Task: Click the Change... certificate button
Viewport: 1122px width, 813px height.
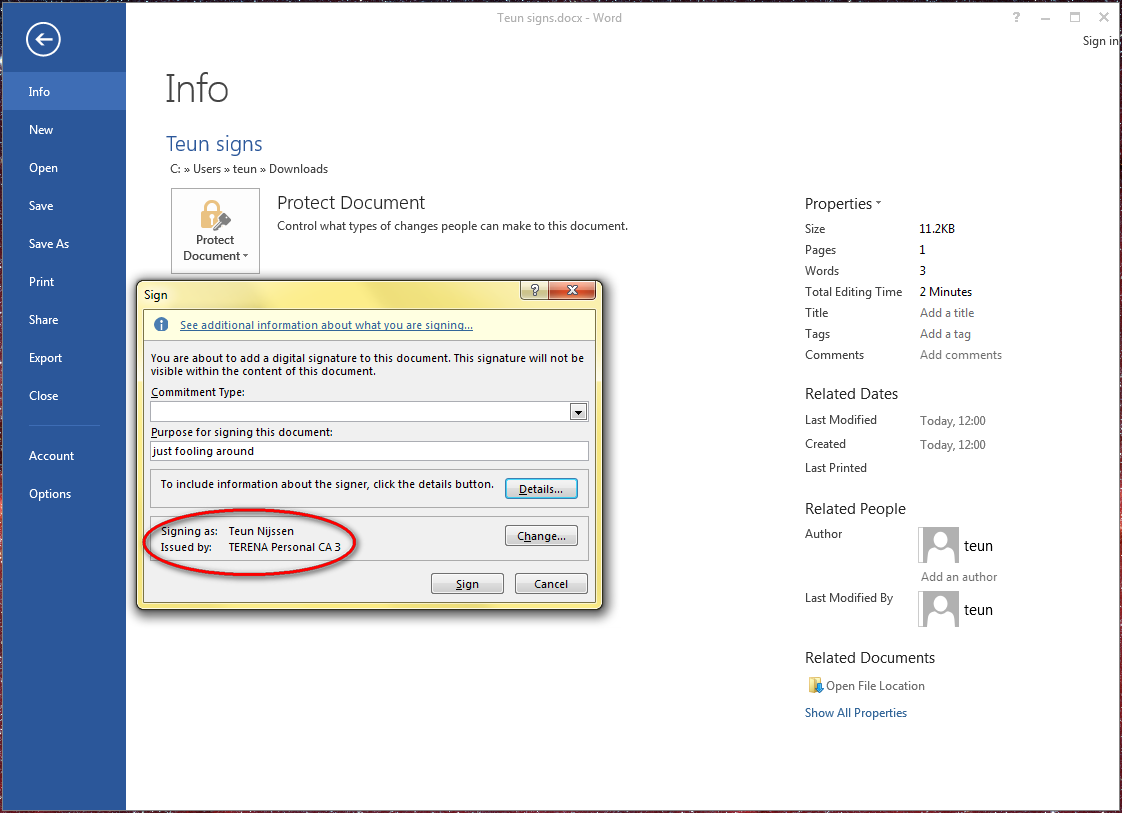Action: (541, 536)
